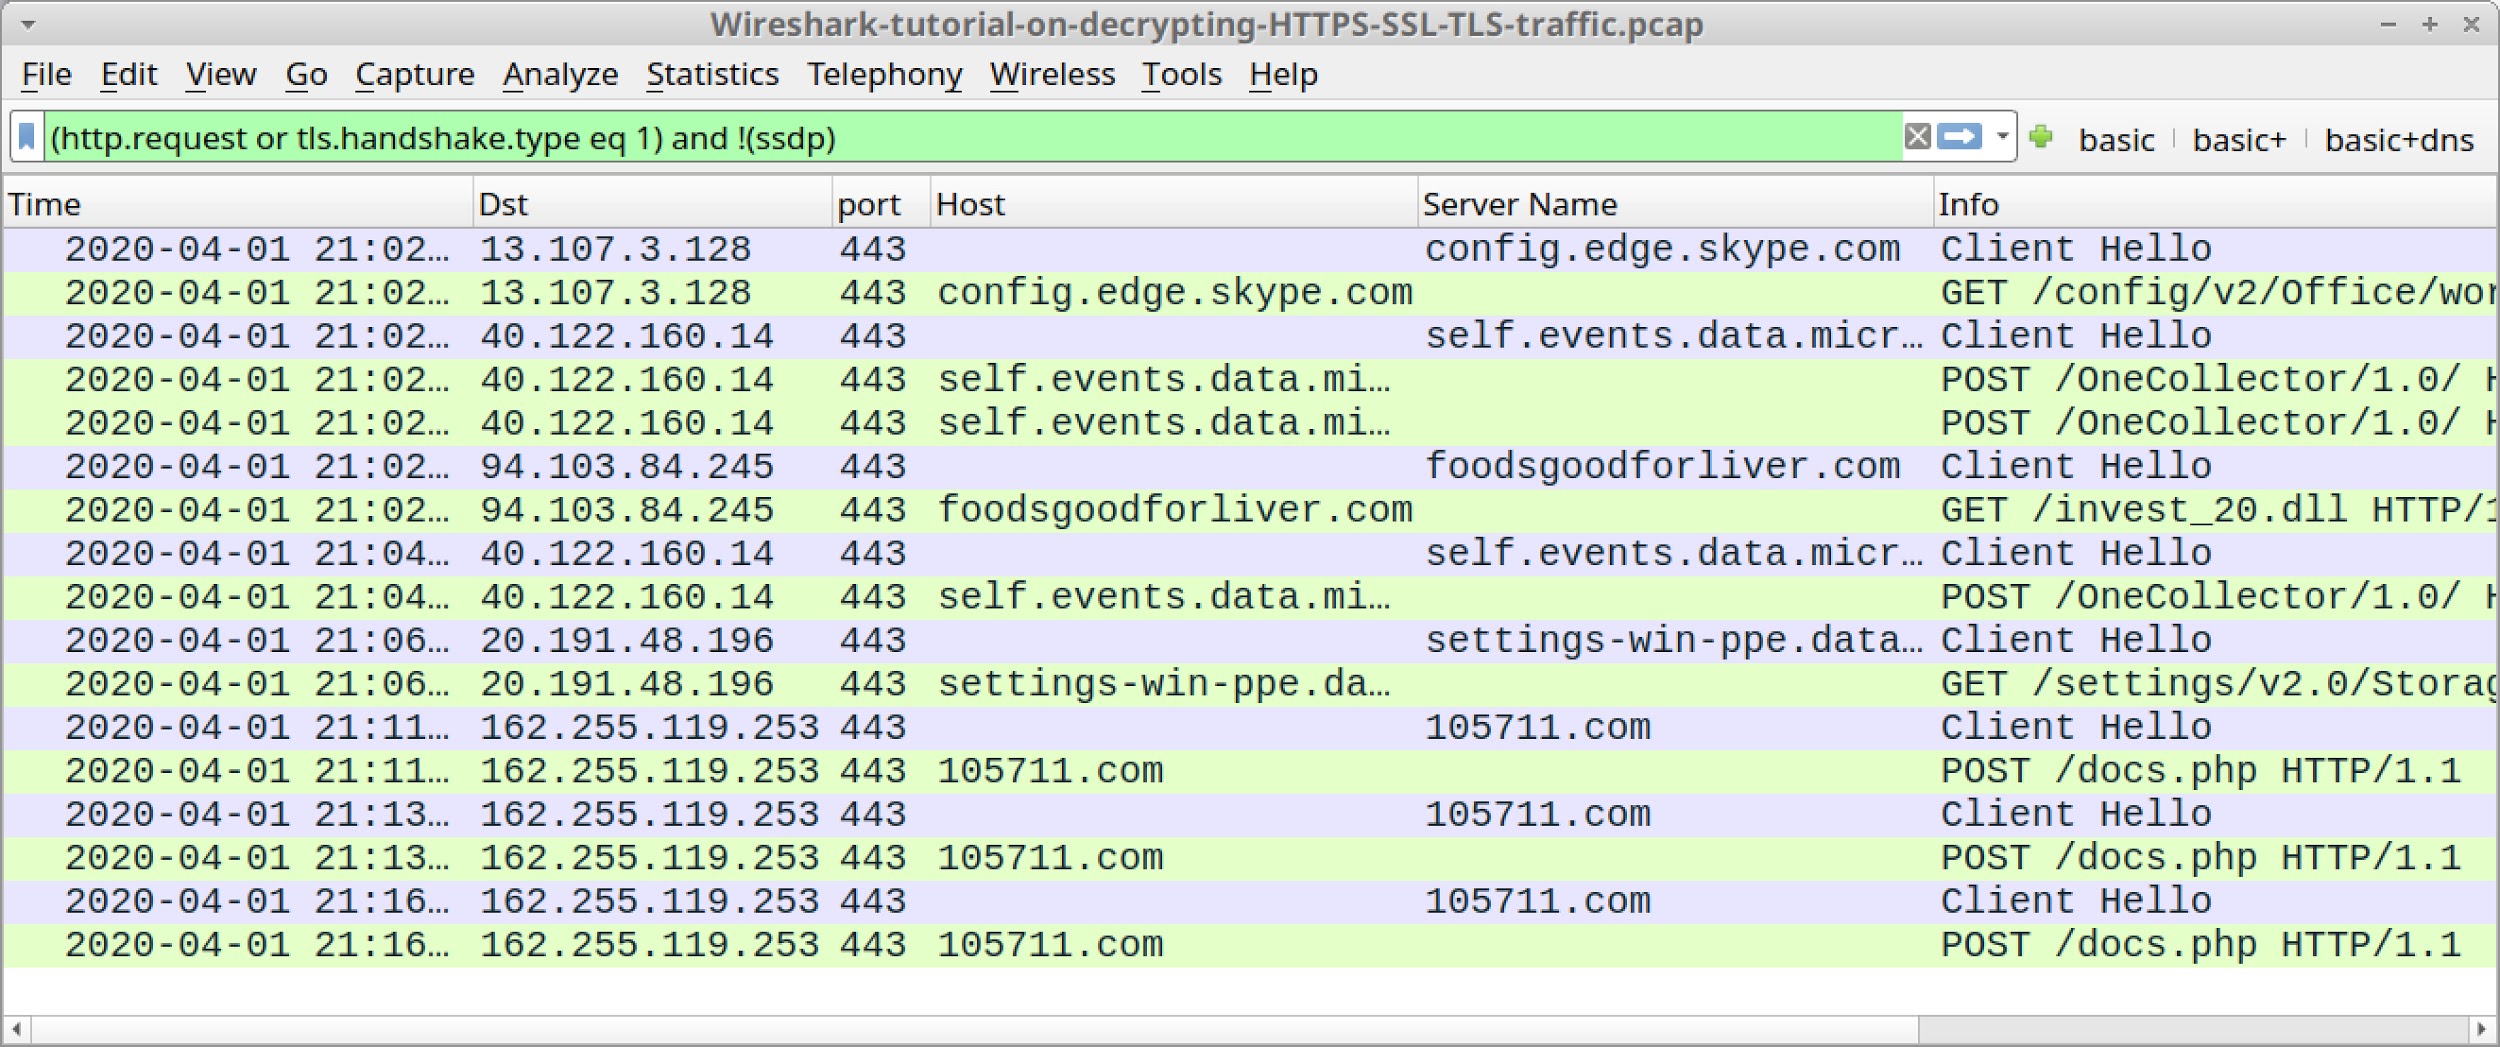The height and width of the screenshot is (1047, 2500).
Task: Open the Capture menu
Action: point(415,74)
